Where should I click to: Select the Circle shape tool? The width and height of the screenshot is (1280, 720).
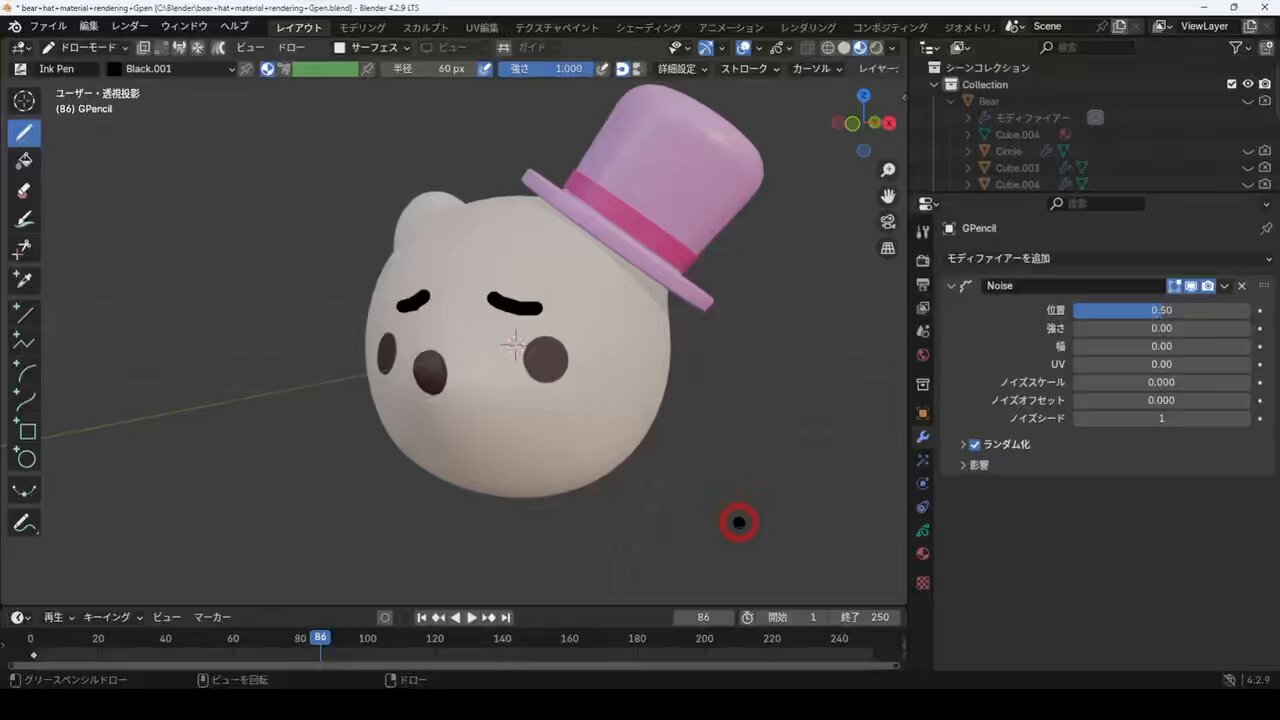25,460
